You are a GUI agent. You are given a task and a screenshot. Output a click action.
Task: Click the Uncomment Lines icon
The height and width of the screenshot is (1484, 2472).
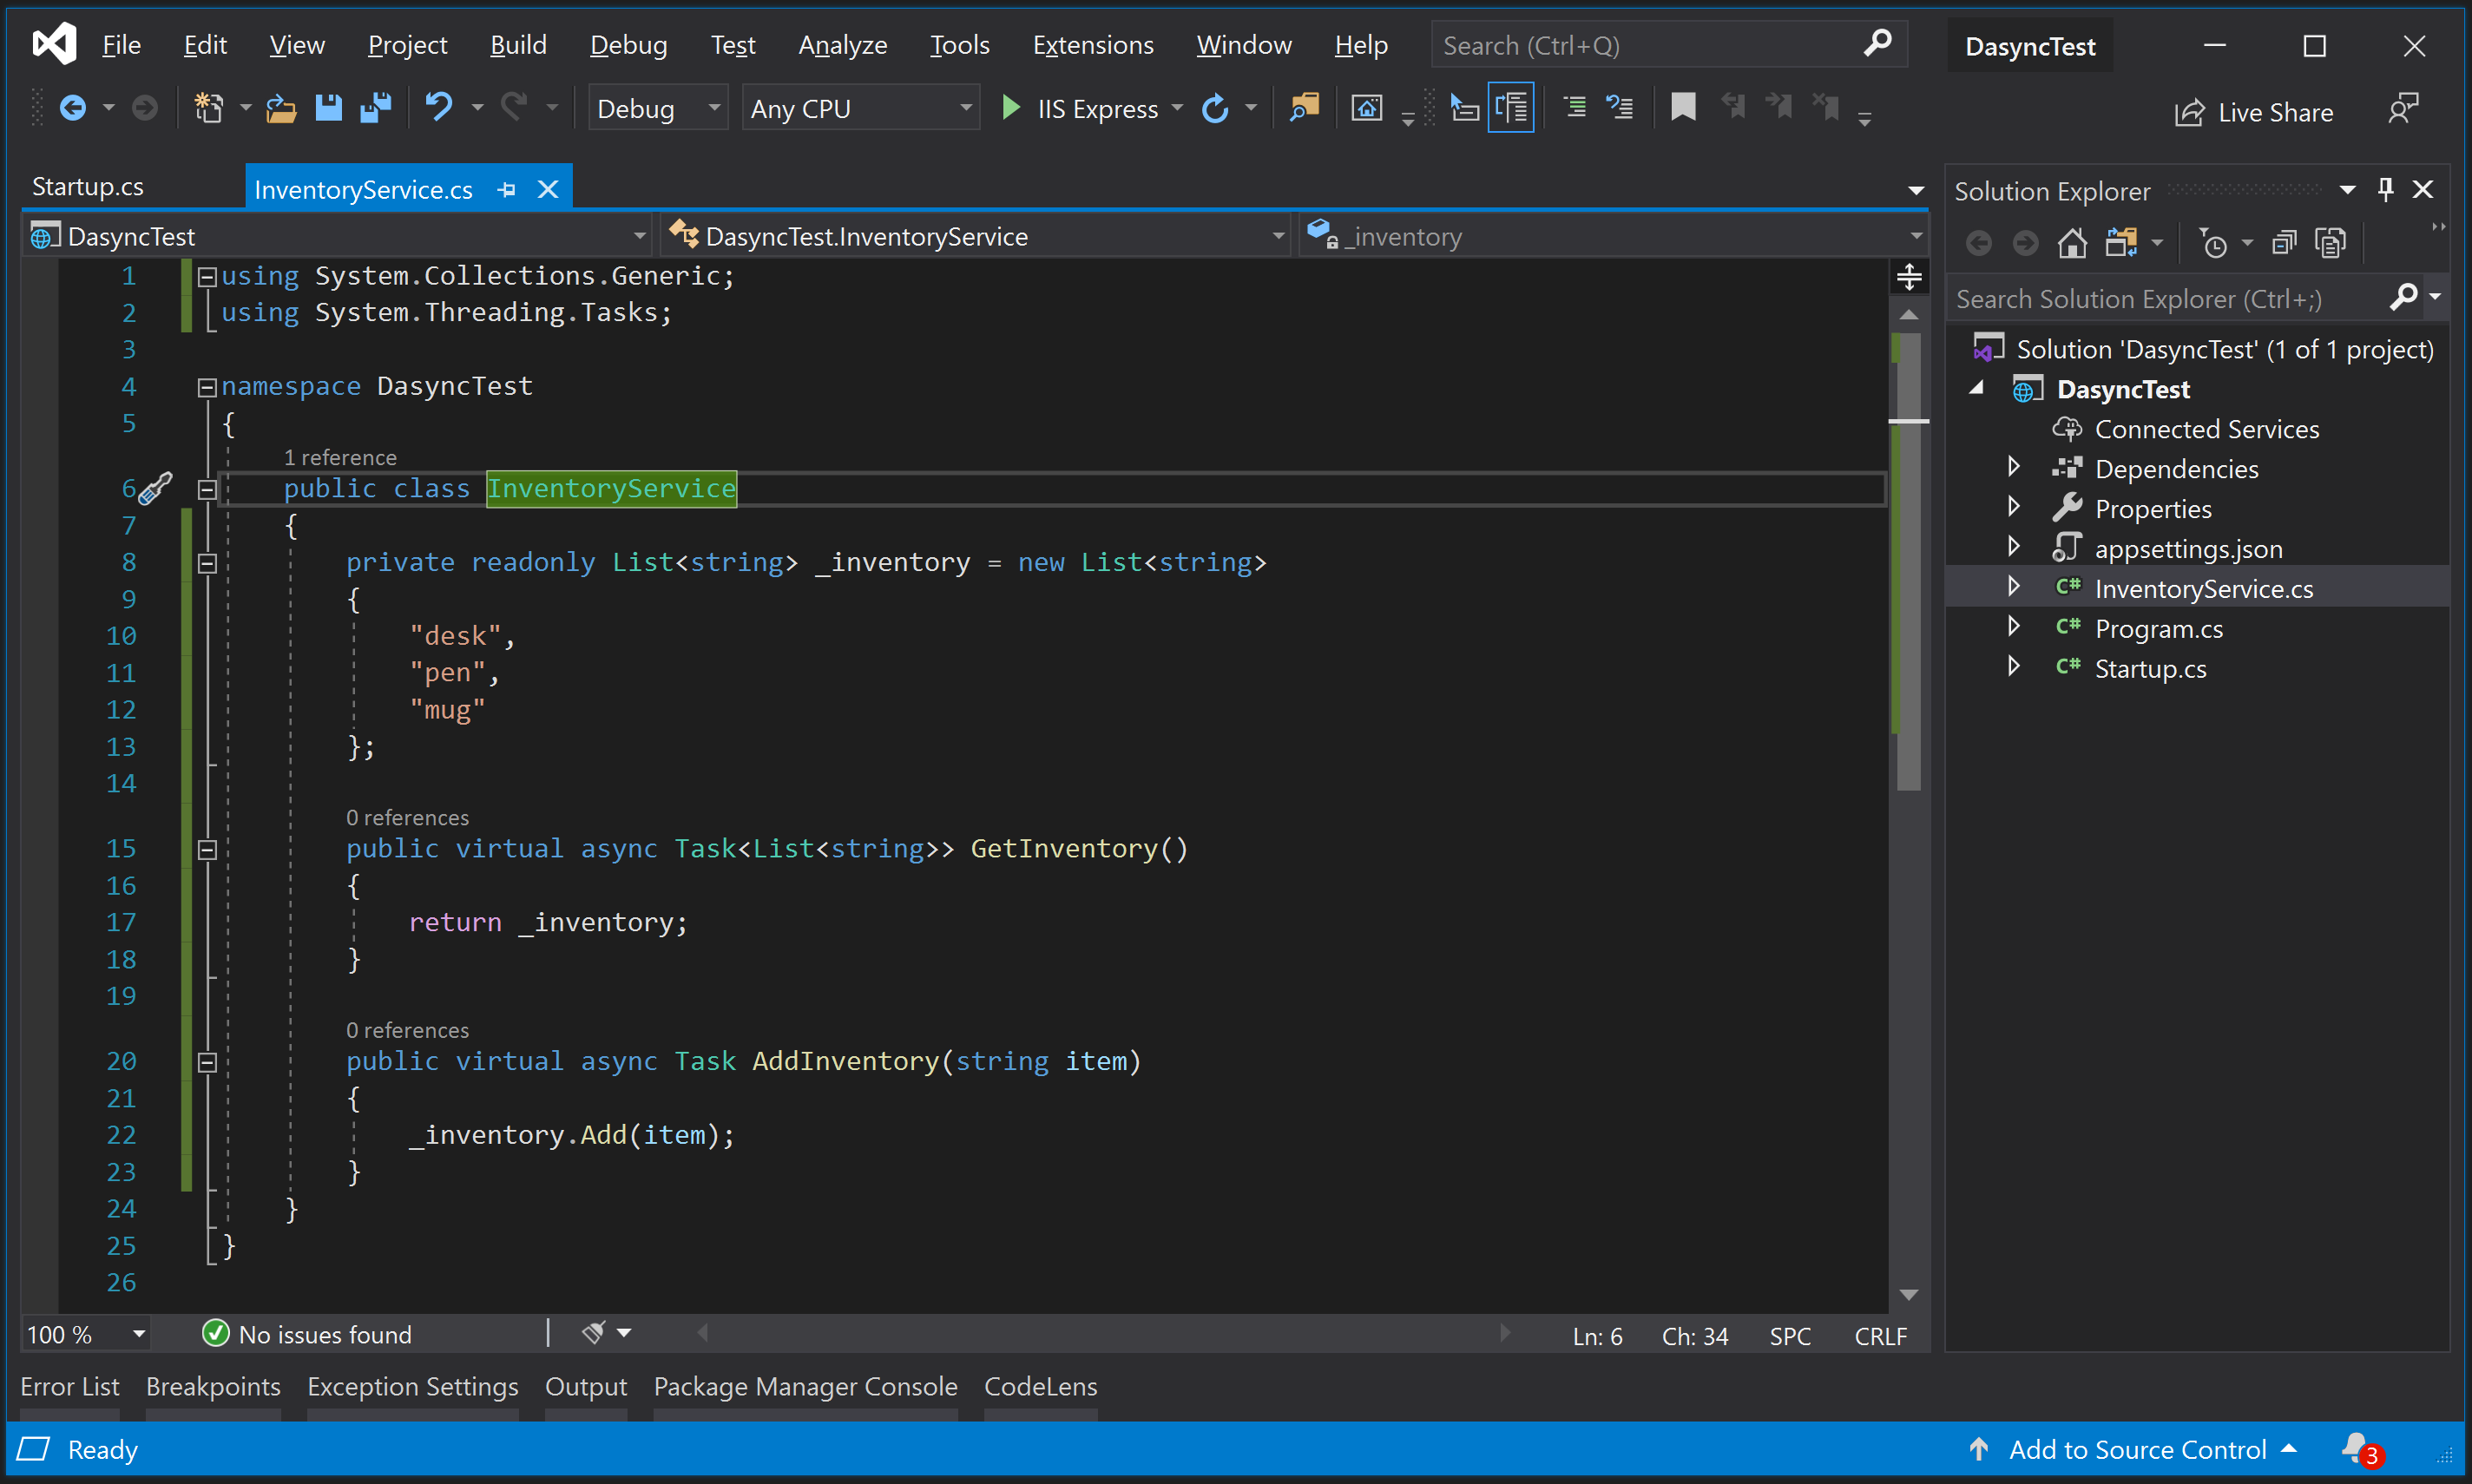pos(1620,107)
